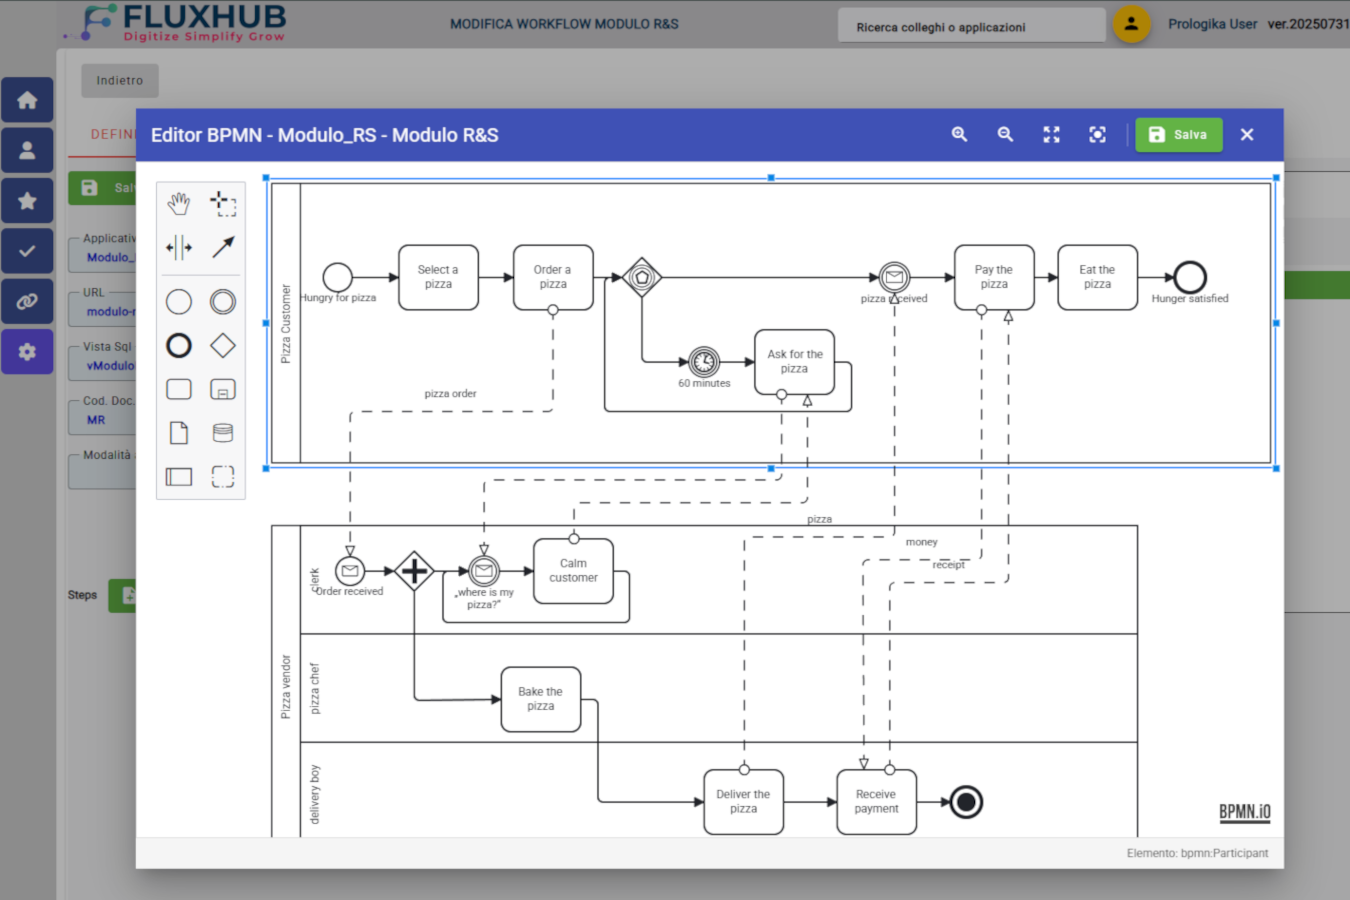Create an Intermediate Throw Event
Screen dimensions: 1350x900
click(x=222, y=301)
